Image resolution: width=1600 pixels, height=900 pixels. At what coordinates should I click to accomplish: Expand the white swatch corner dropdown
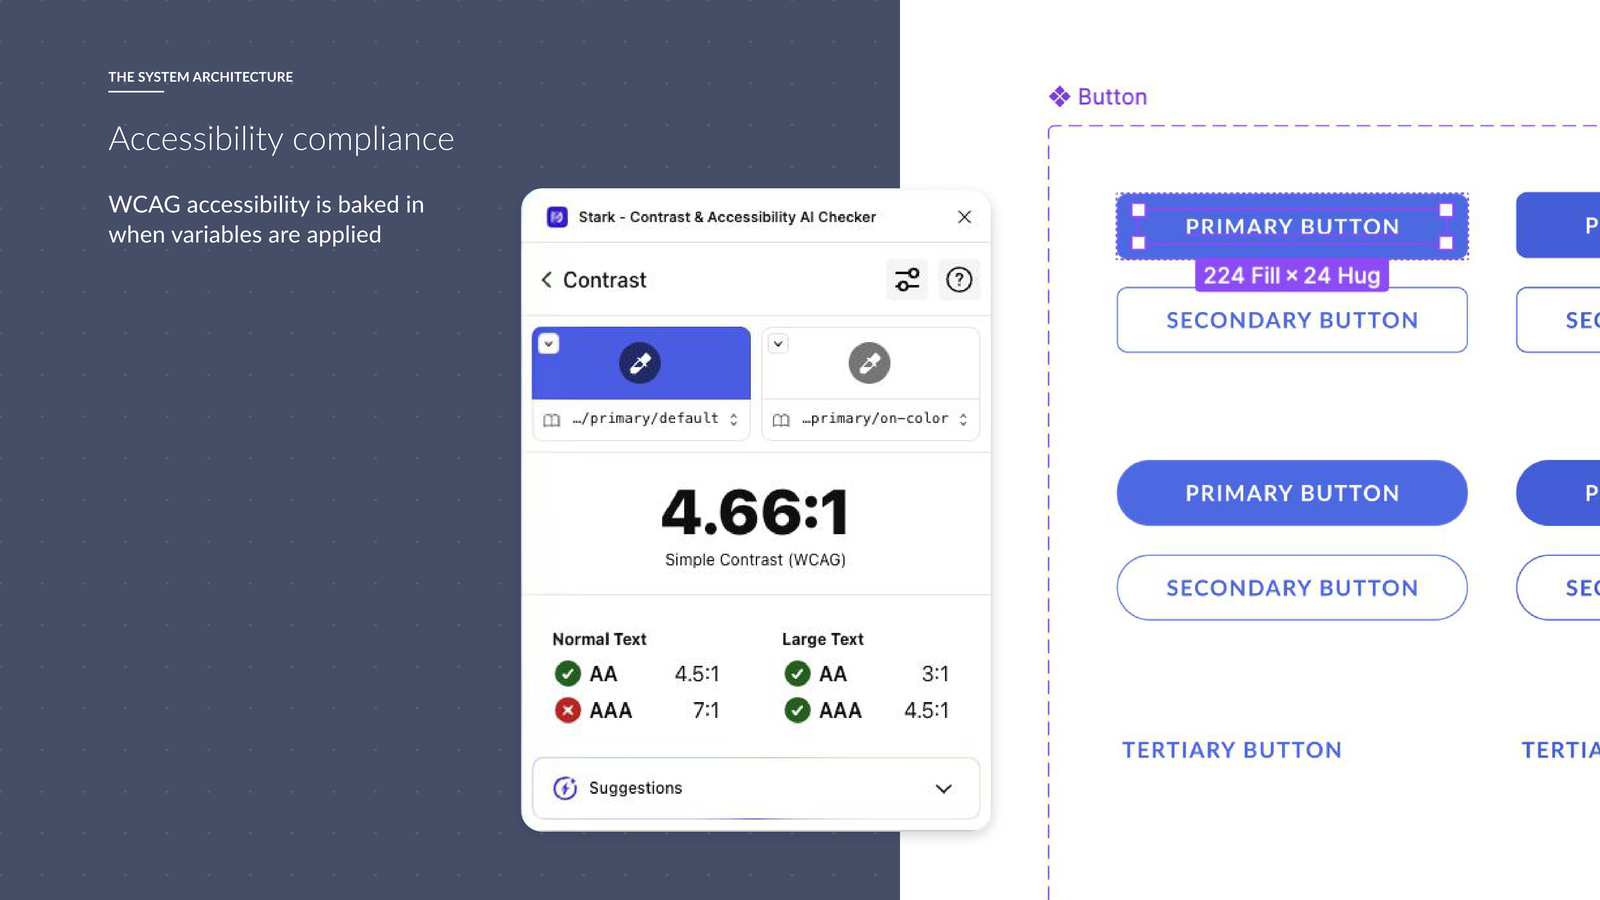pyautogui.click(x=778, y=344)
